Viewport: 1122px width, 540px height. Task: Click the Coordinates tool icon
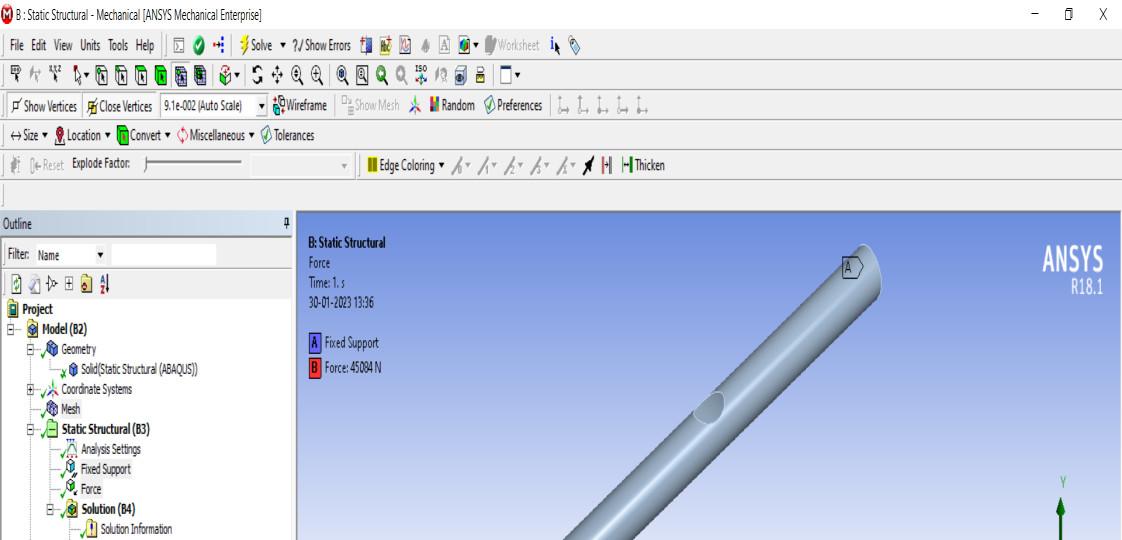[55, 75]
